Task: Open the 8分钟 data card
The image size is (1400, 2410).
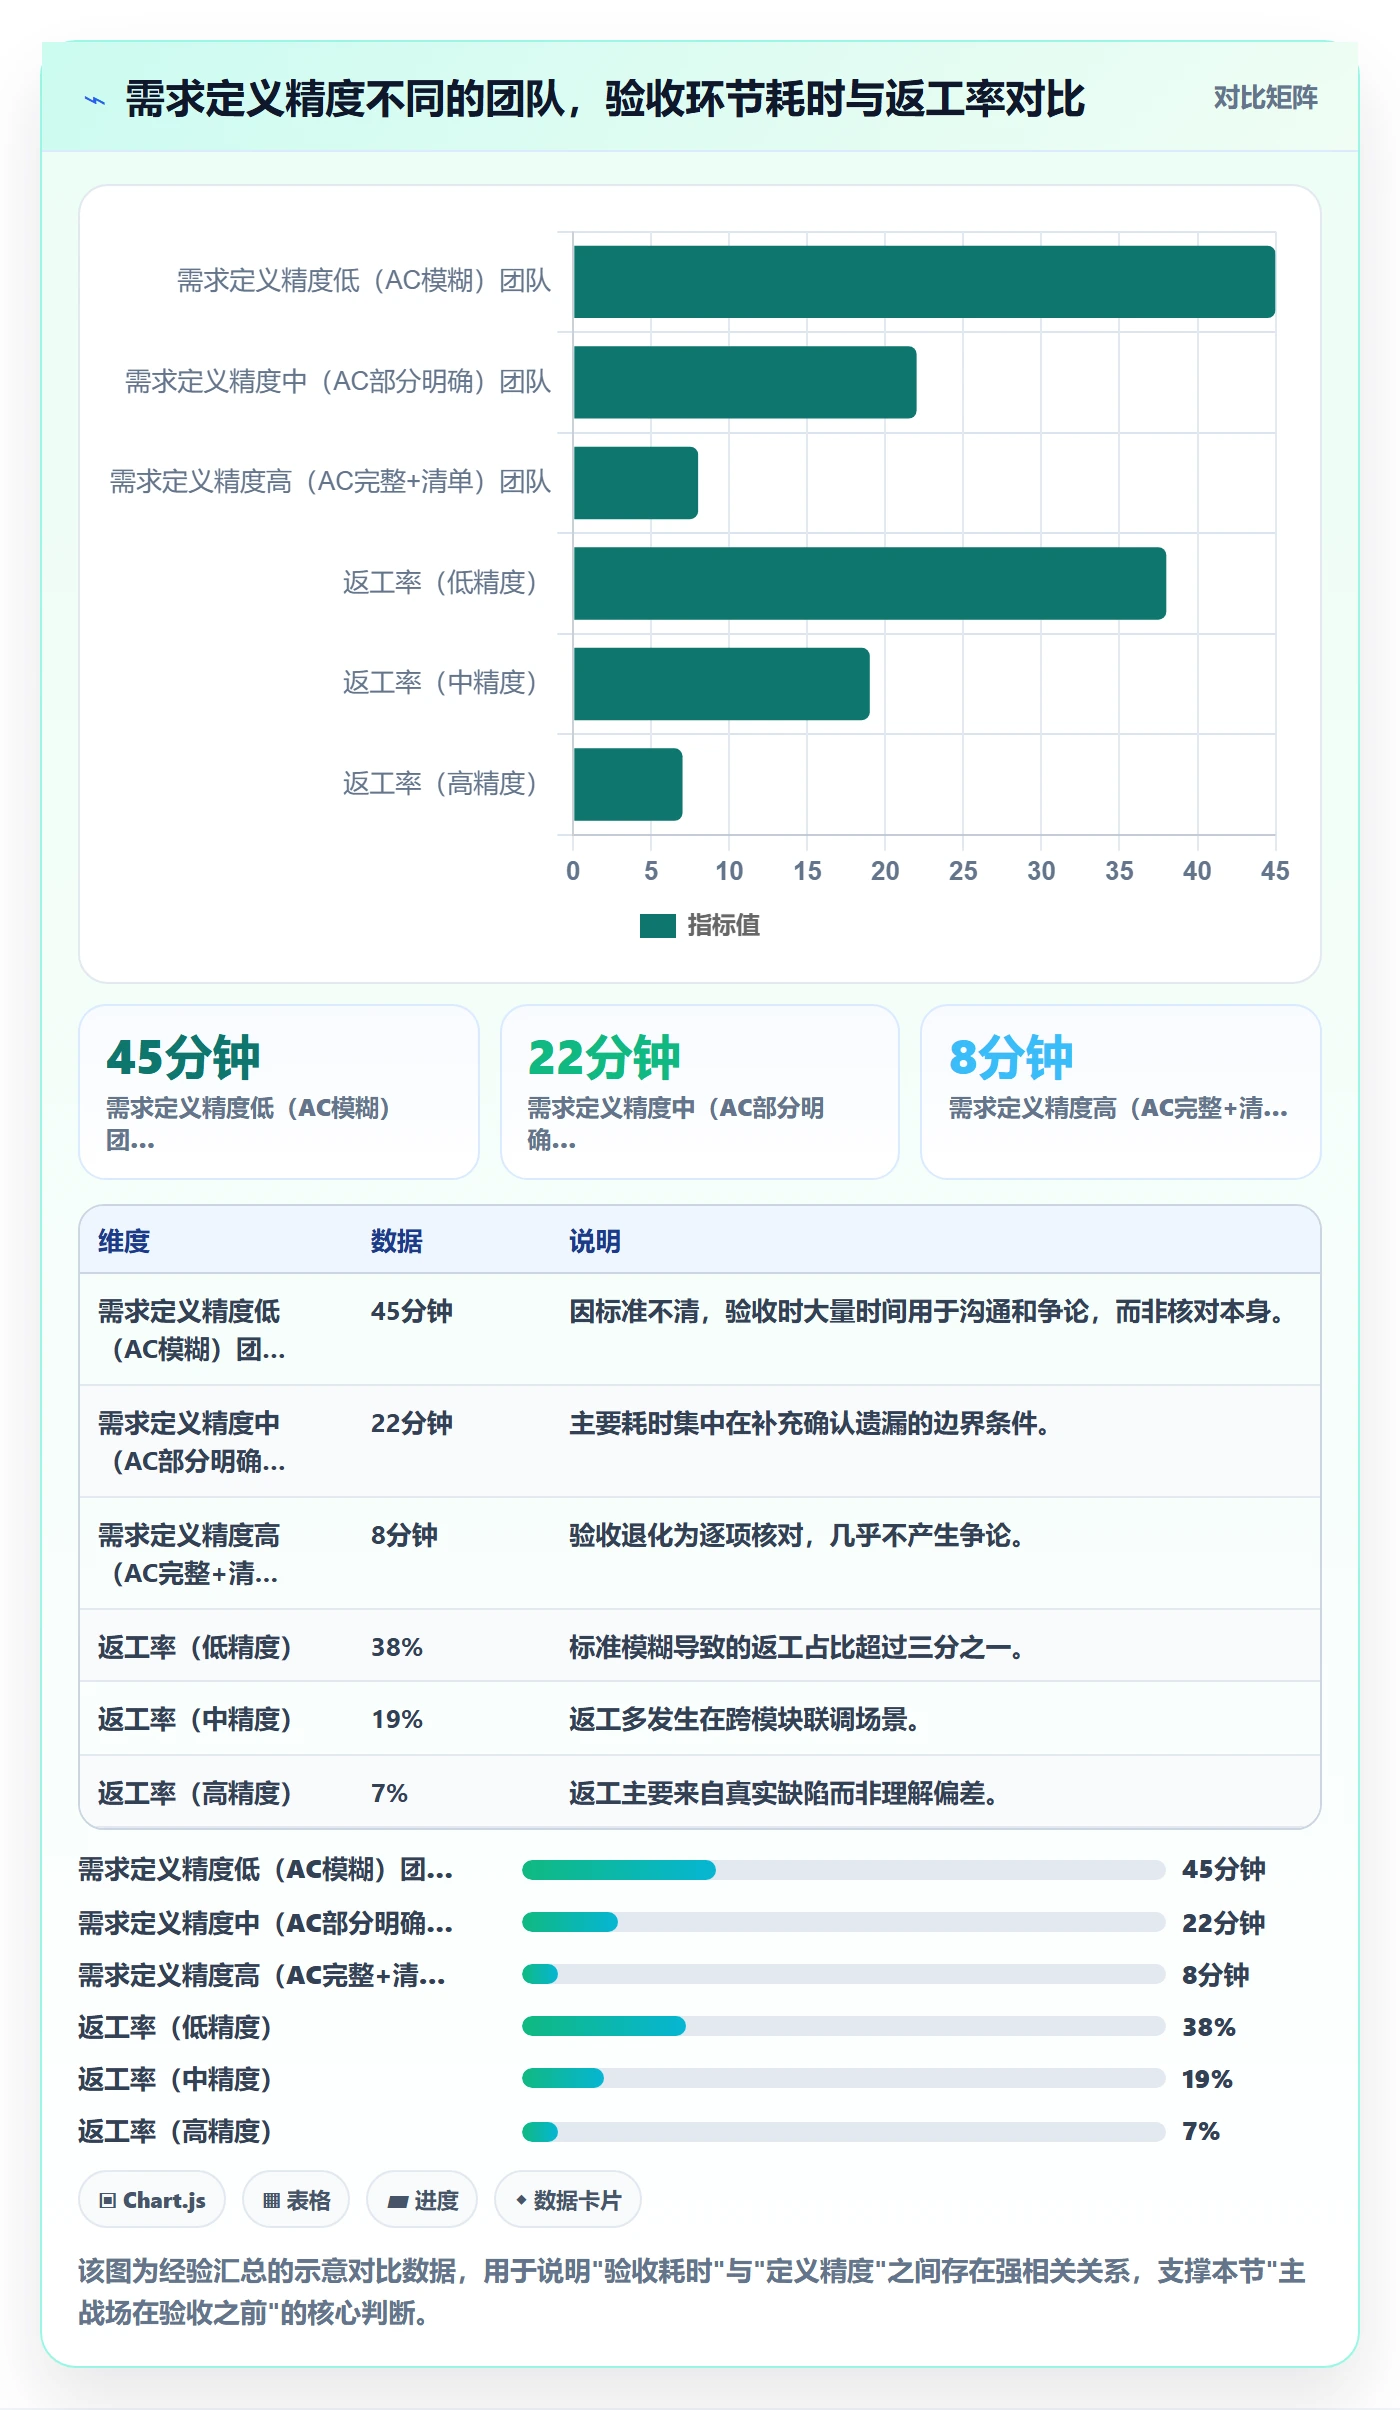Action: tap(1121, 1092)
